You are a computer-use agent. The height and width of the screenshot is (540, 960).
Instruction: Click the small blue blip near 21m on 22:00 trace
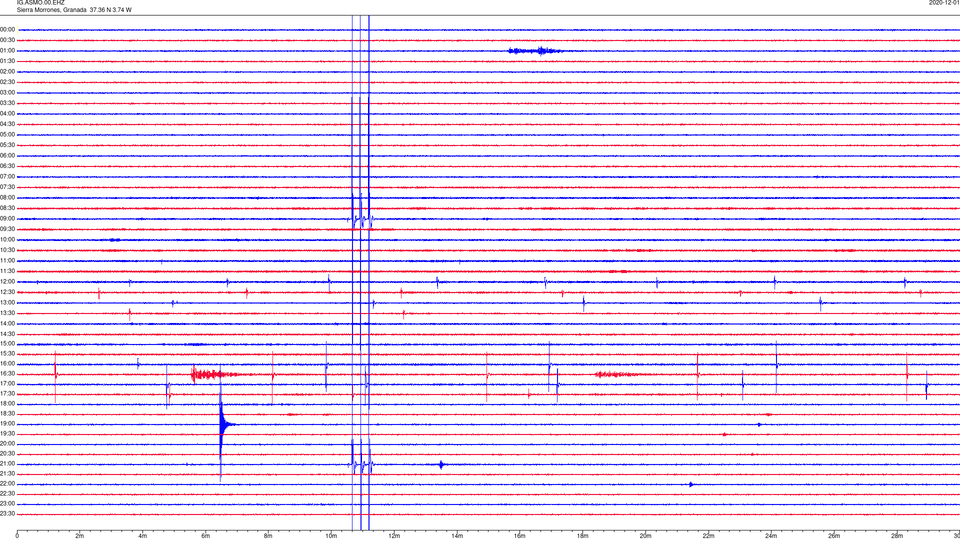point(691,484)
